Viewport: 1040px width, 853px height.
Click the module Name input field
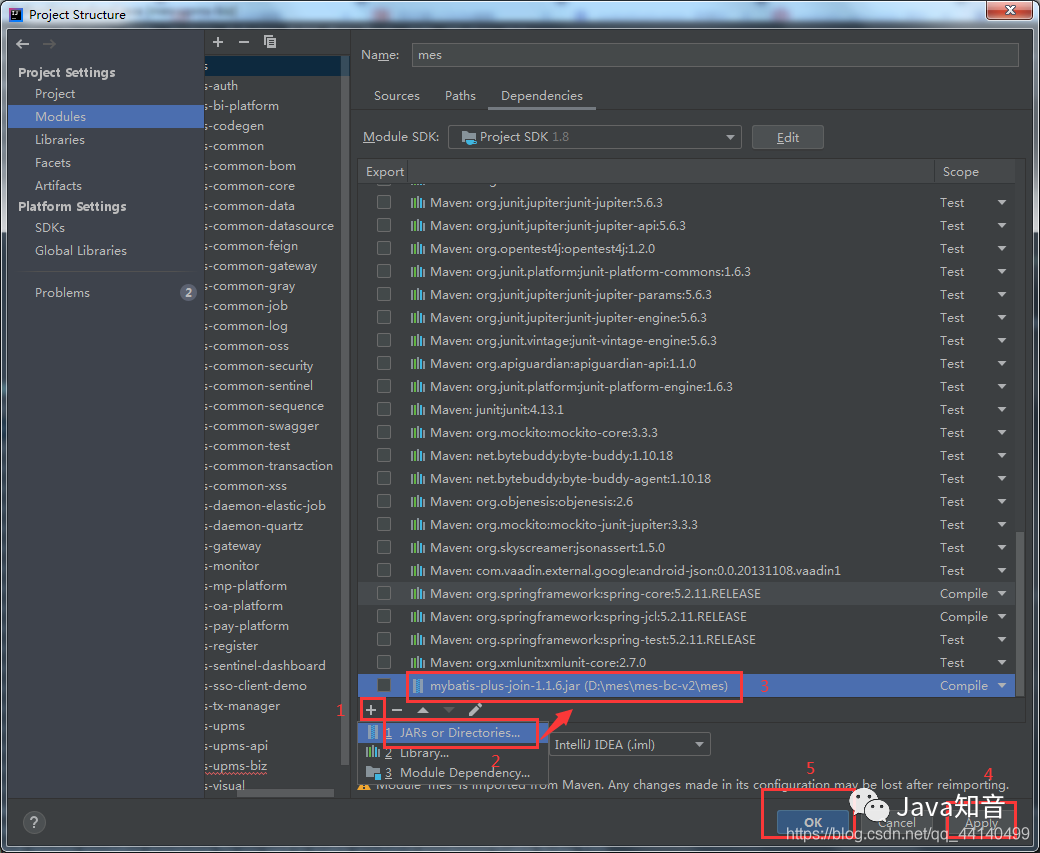(x=715, y=55)
